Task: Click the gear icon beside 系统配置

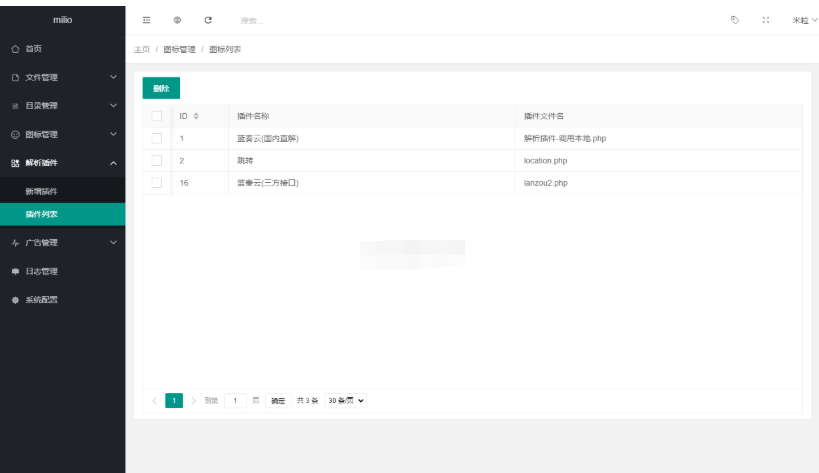Action: pyautogui.click(x=15, y=300)
